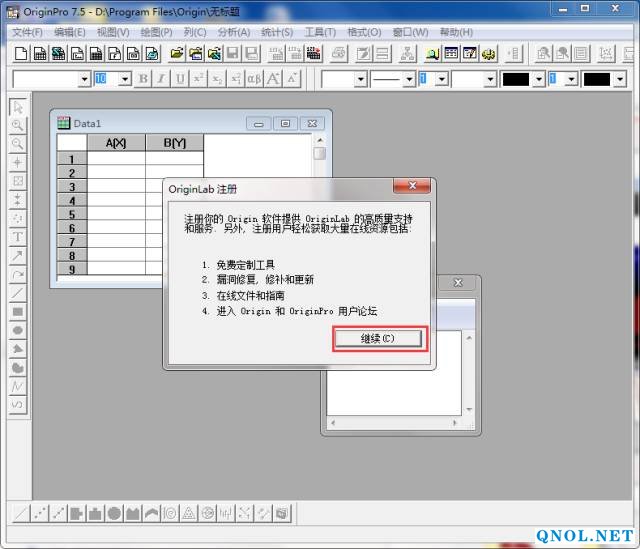Open the line style dropdown
This screenshot has height=549, width=640.
[409, 78]
